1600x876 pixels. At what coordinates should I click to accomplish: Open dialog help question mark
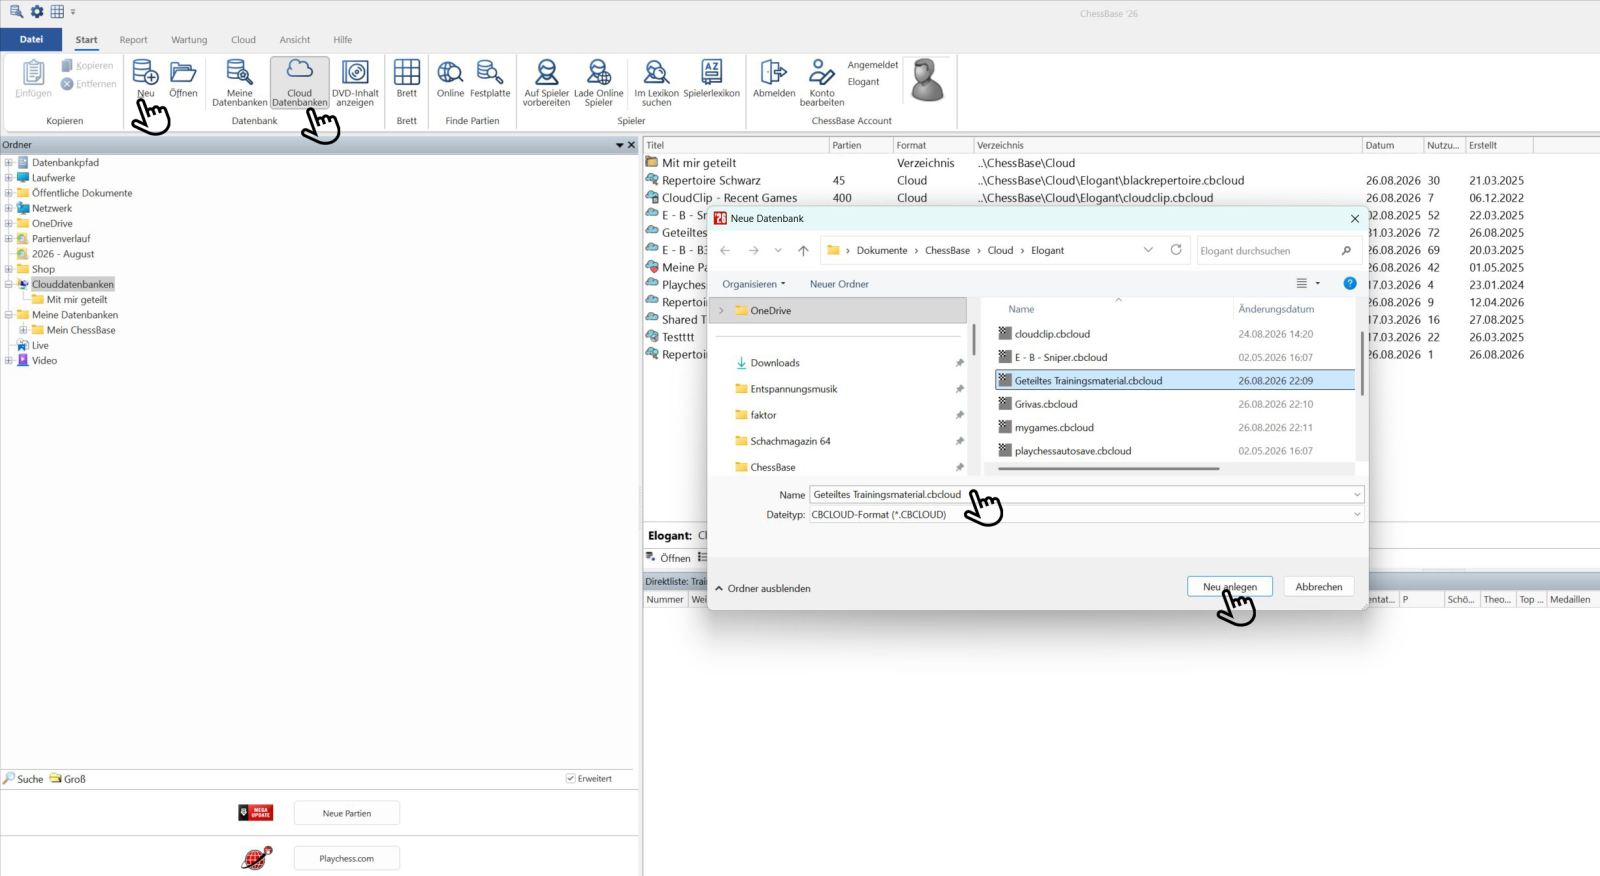(x=1350, y=284)
